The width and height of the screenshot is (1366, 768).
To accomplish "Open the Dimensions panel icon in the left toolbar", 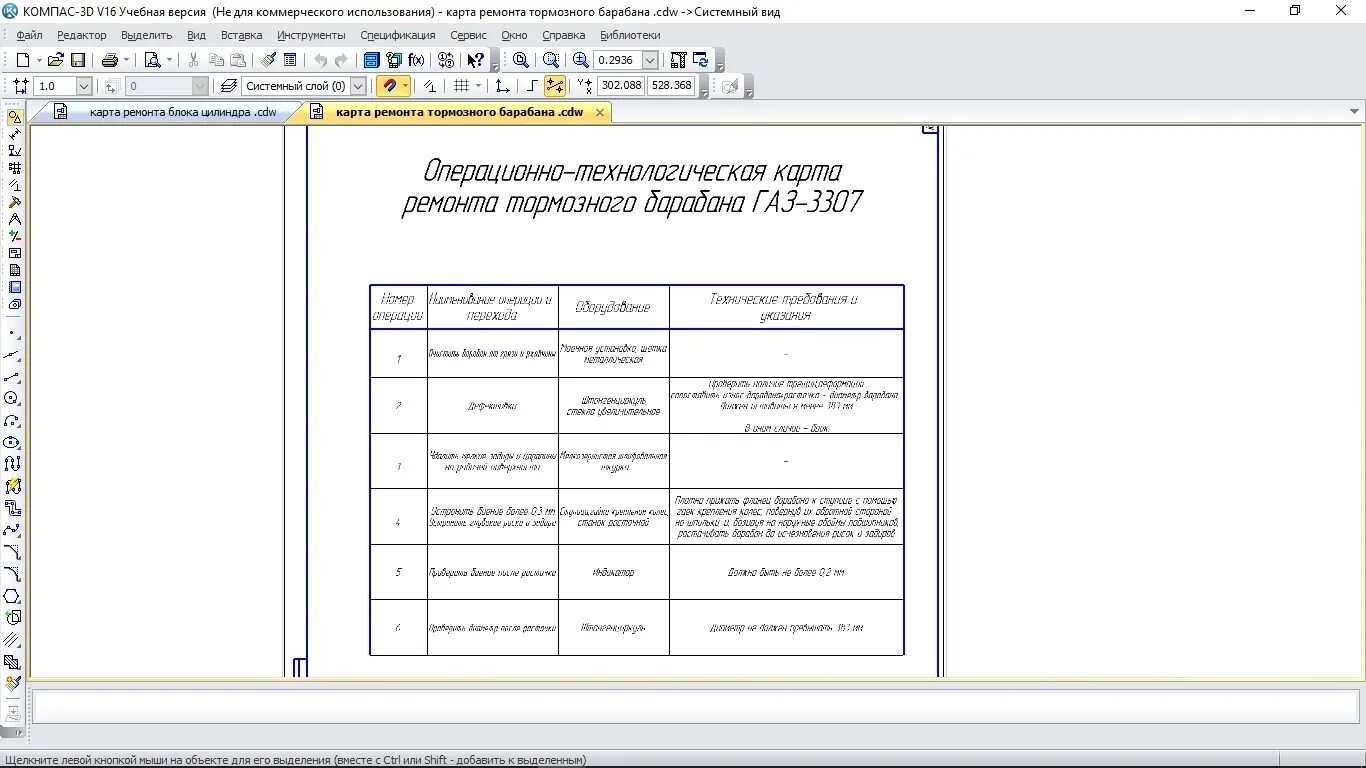I will tap(14, 134).
